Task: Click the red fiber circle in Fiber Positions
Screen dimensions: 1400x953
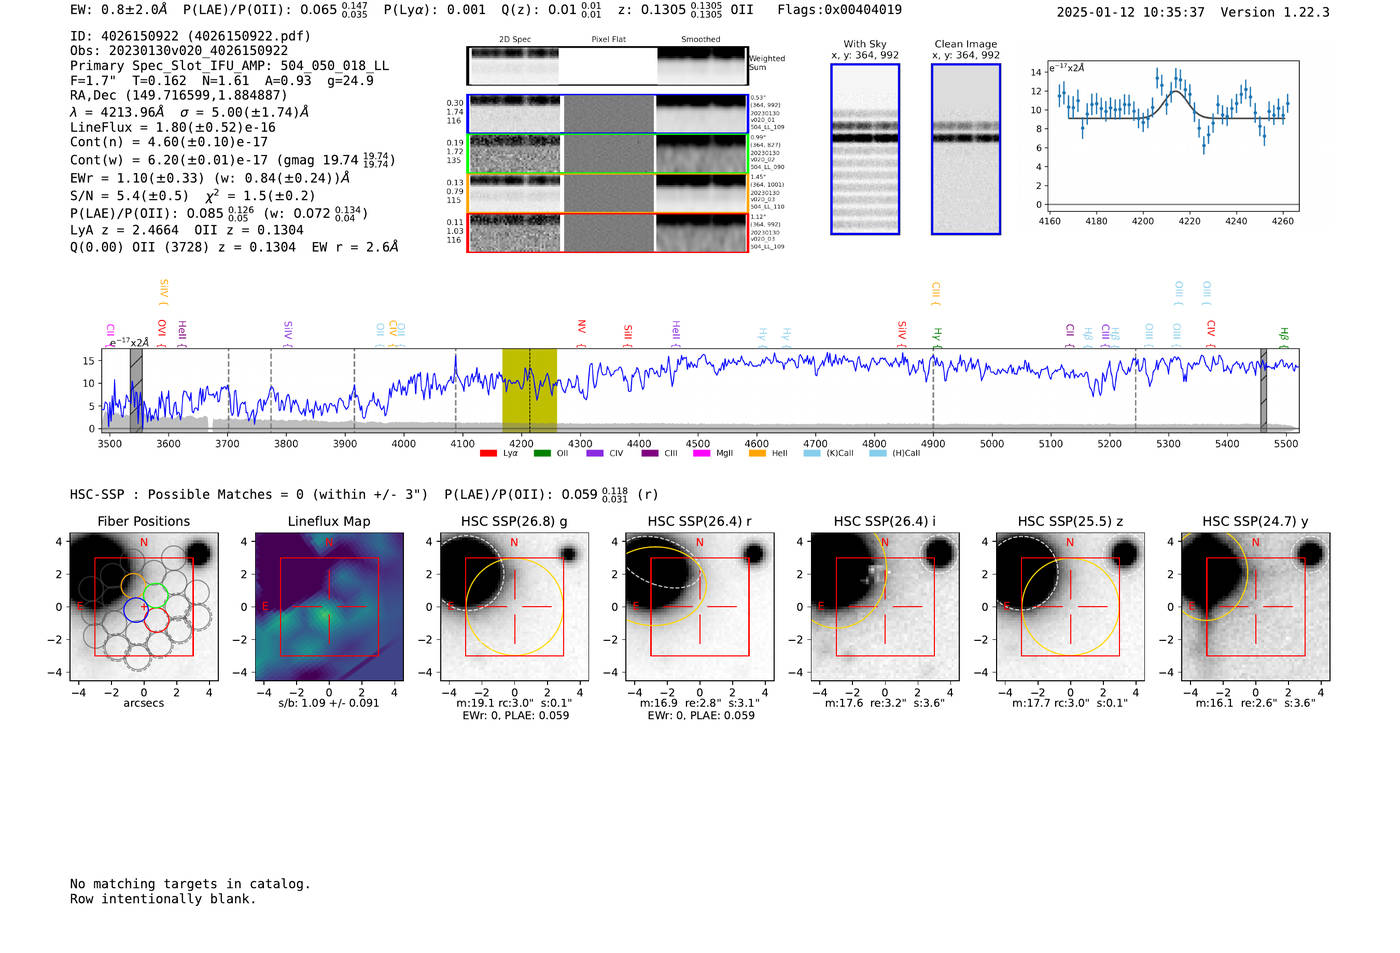Action: (156, 619)
